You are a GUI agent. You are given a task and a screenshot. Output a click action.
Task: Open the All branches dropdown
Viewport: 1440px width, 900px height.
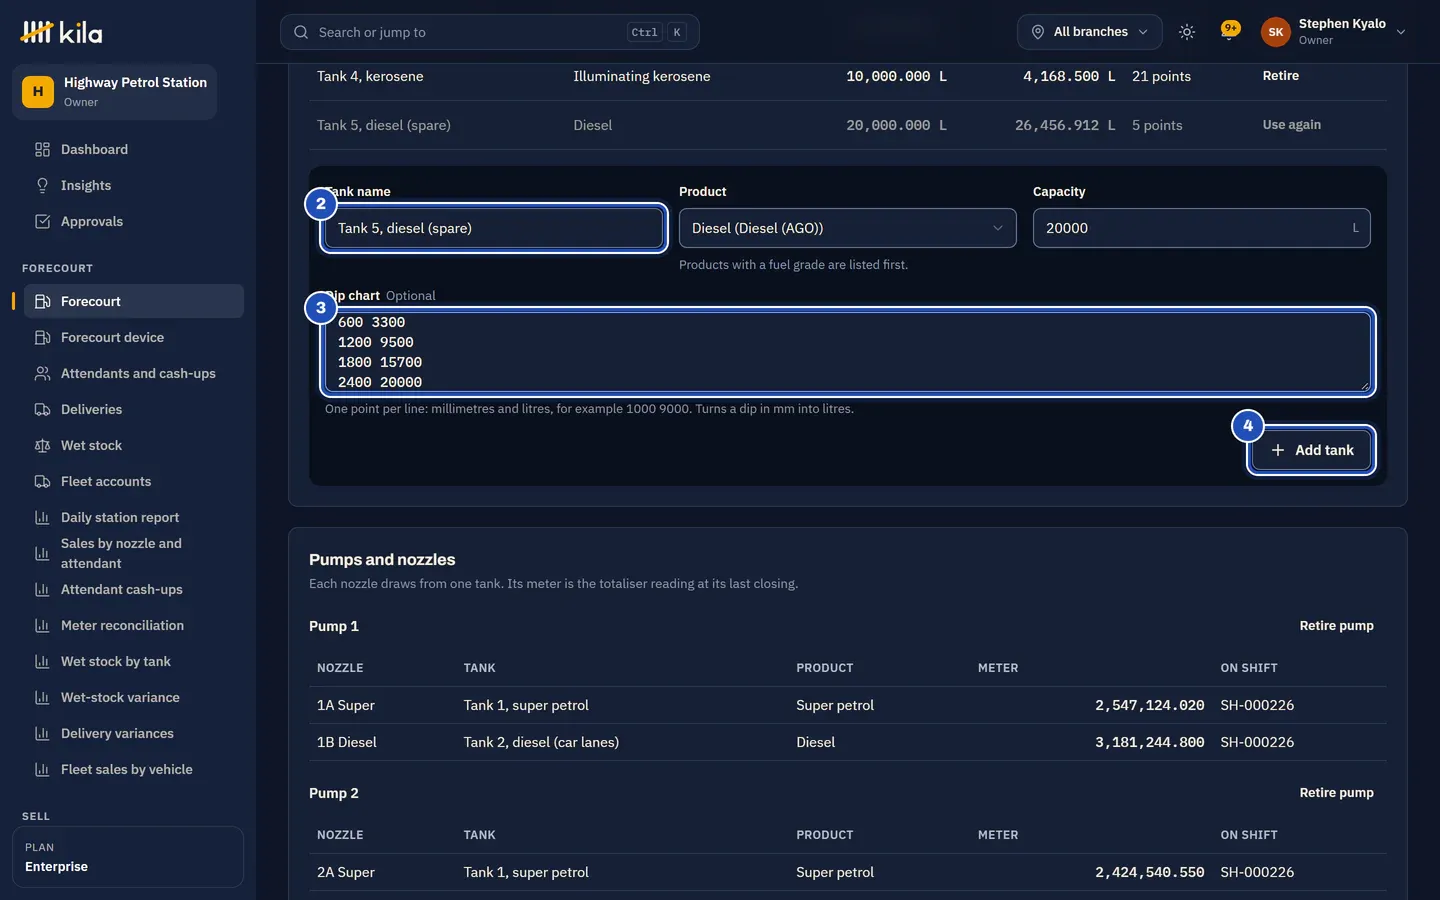point(1090,32)
